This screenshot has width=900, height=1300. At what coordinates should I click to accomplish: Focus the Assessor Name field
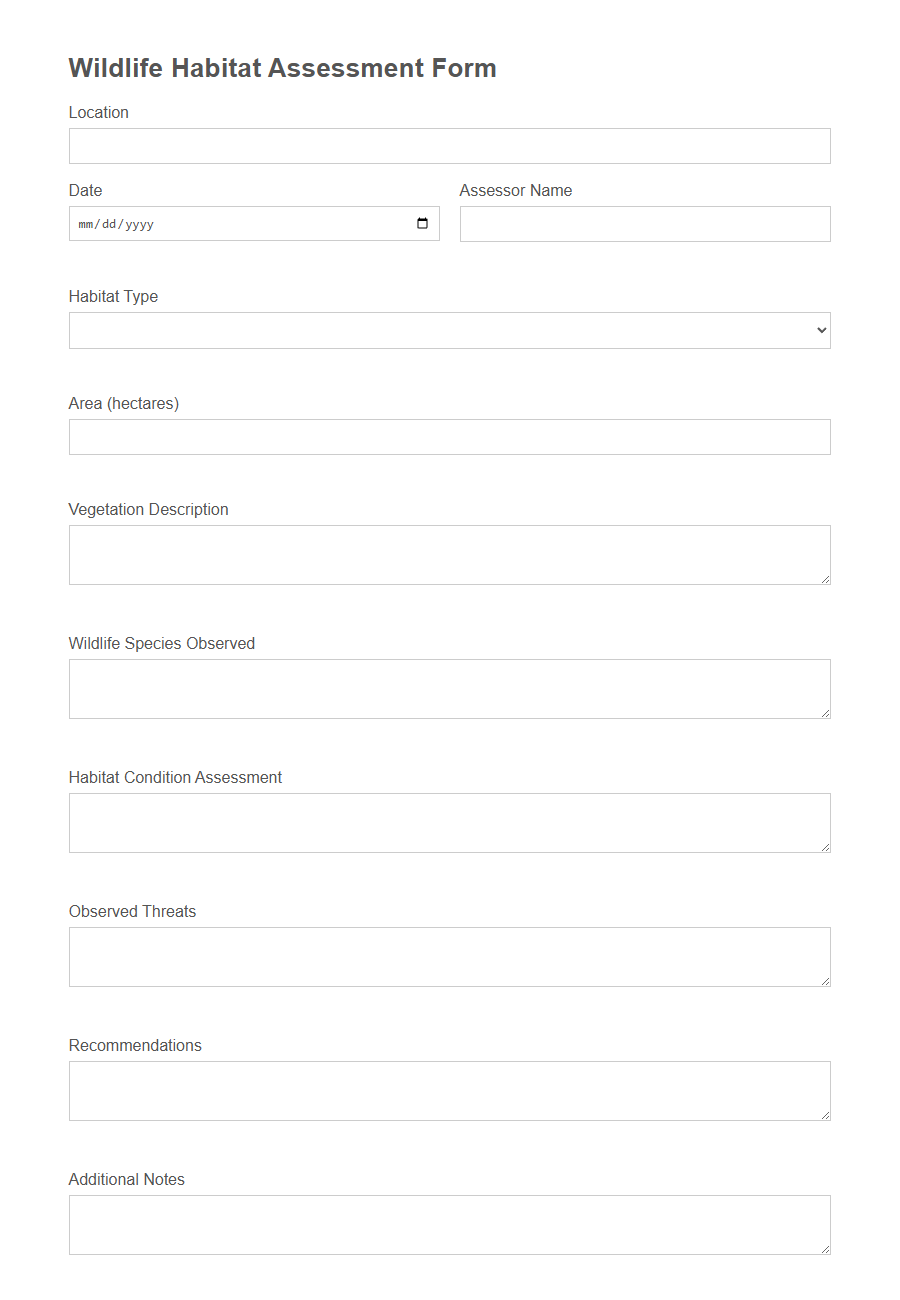tap(645, 223)
